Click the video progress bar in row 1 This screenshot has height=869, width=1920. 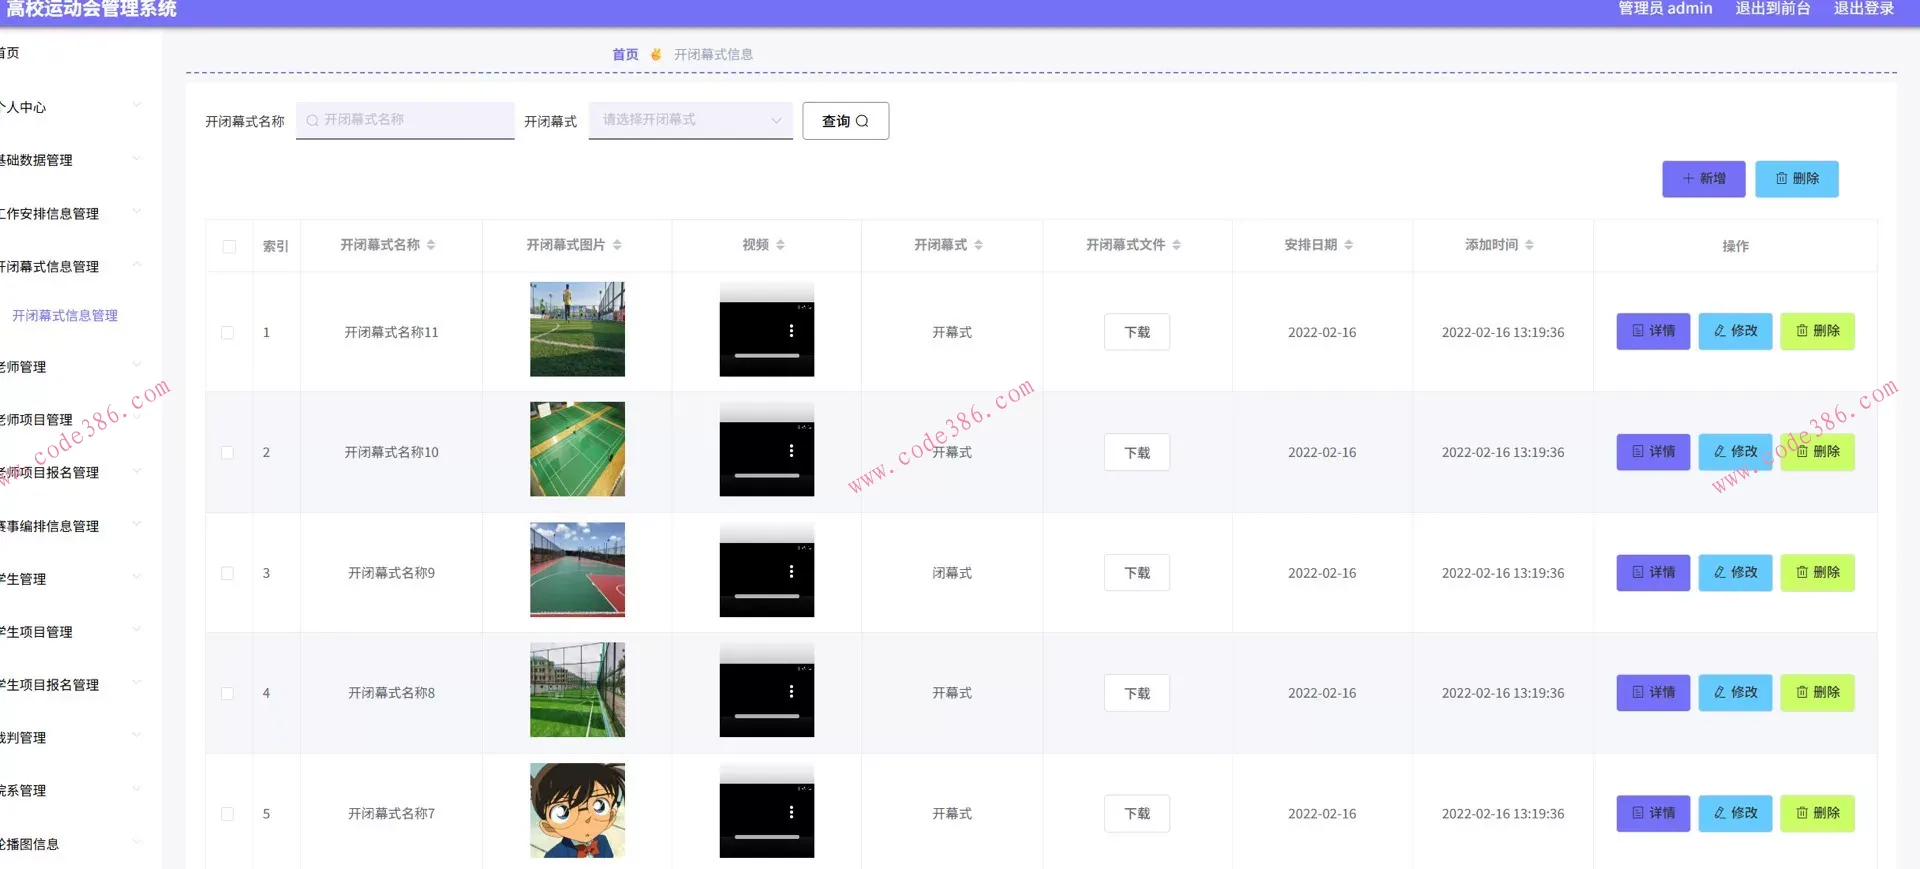tap(767, 356)
